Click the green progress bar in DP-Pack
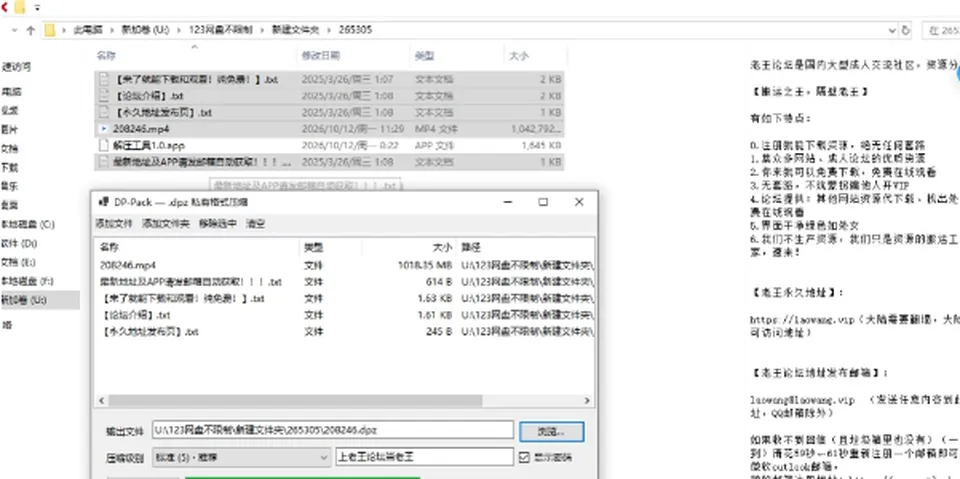The height and width of the screenshot is (479, 960). point(302,477)
